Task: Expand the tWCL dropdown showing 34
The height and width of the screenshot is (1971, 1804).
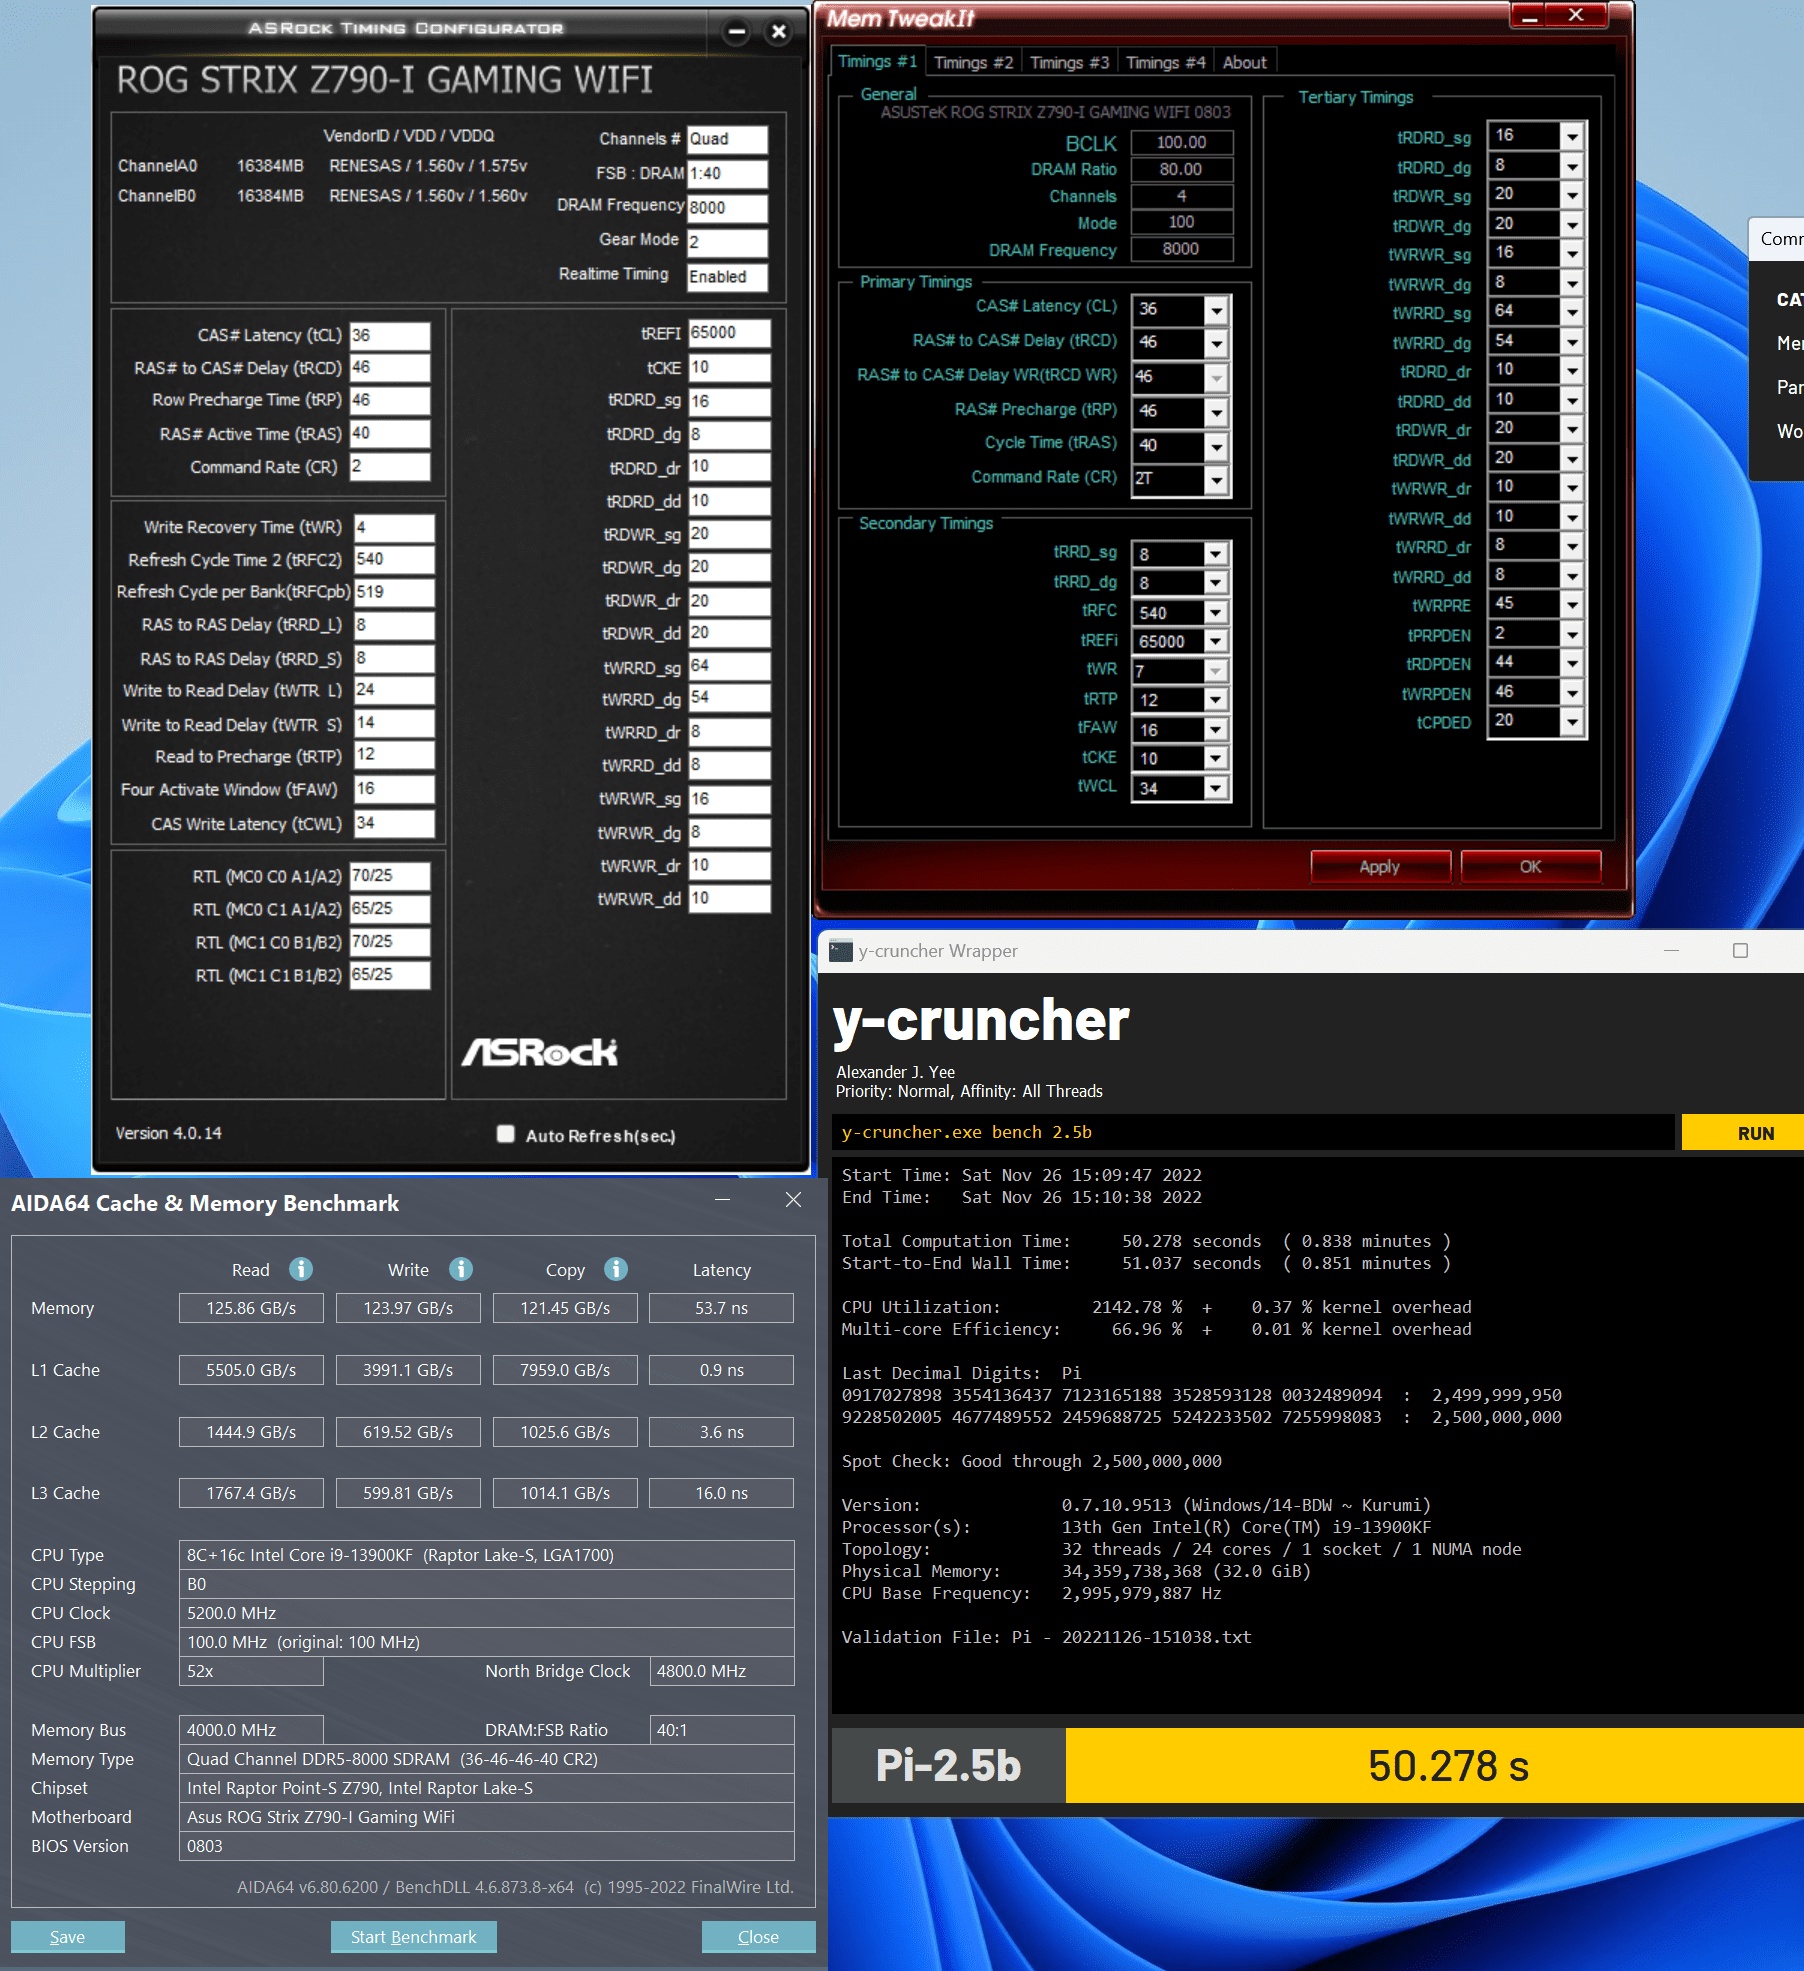Action: point(1216,788)
